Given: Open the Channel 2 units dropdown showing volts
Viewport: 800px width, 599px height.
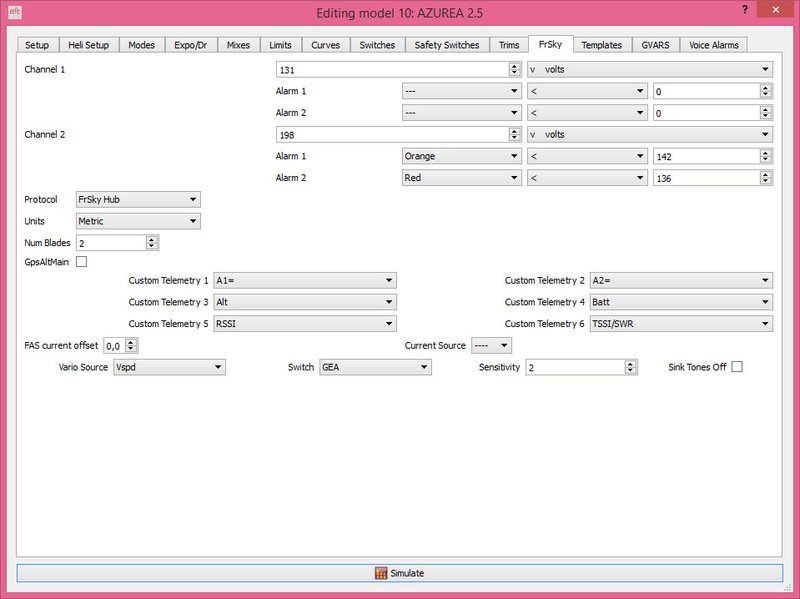Looking at the screenshot, I should point(650,135).
